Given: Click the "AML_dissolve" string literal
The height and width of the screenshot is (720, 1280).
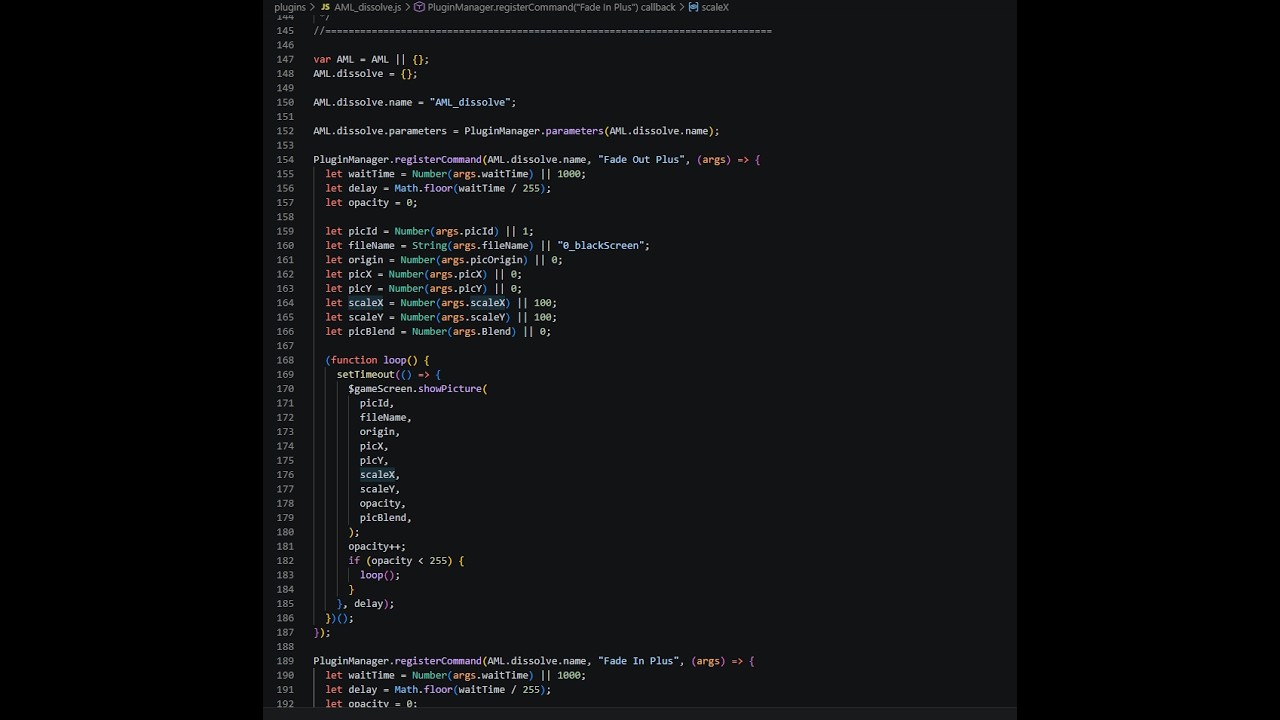Looking at the screenshot, I should pos(470,102).
